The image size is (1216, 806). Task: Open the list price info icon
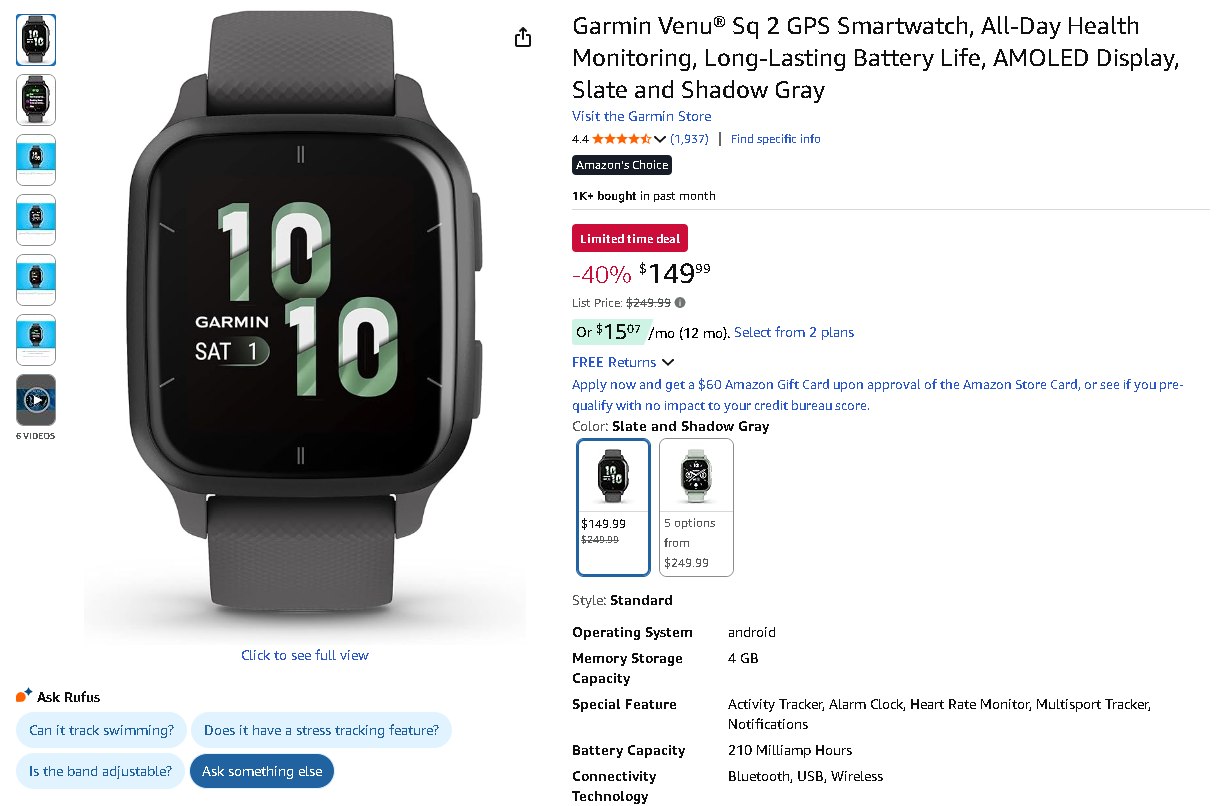point(680,303)
